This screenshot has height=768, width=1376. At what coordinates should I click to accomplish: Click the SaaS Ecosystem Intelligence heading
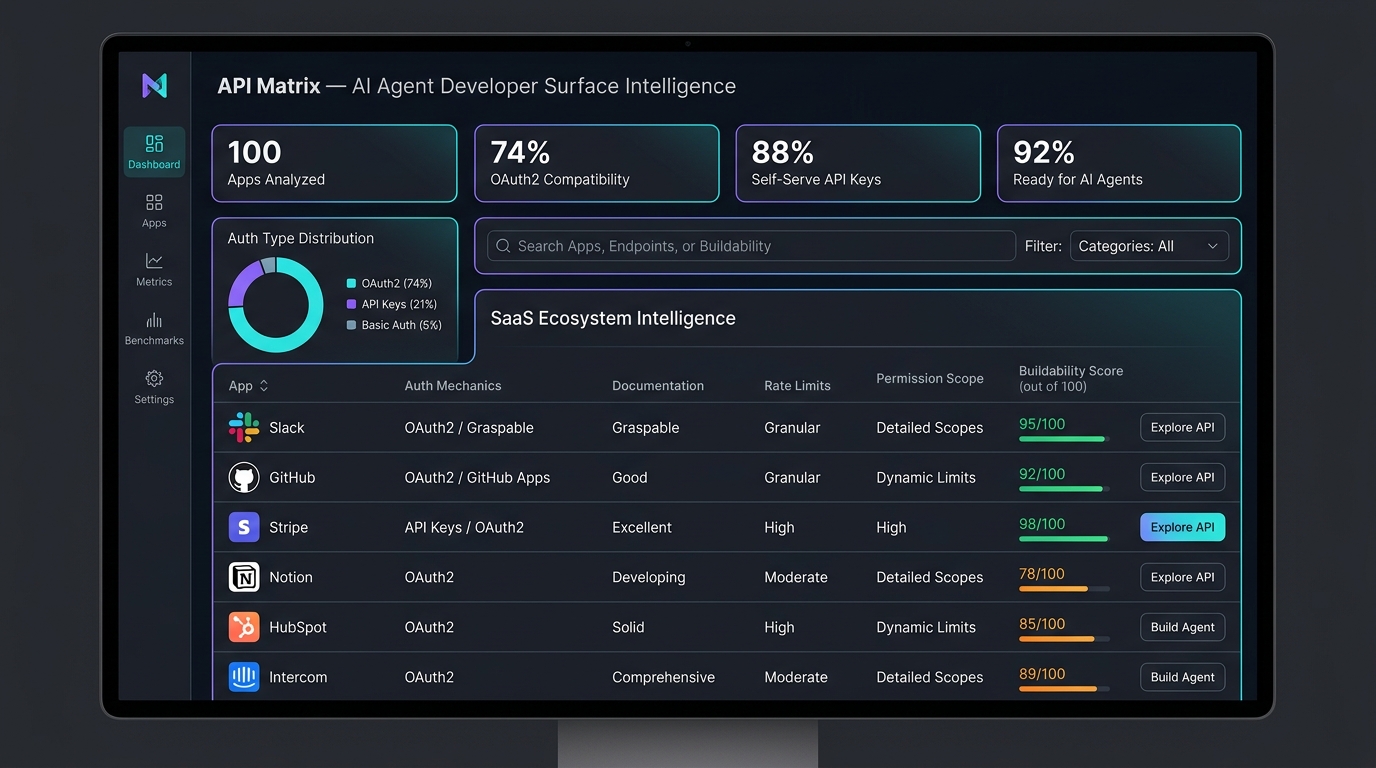point(613,318)
